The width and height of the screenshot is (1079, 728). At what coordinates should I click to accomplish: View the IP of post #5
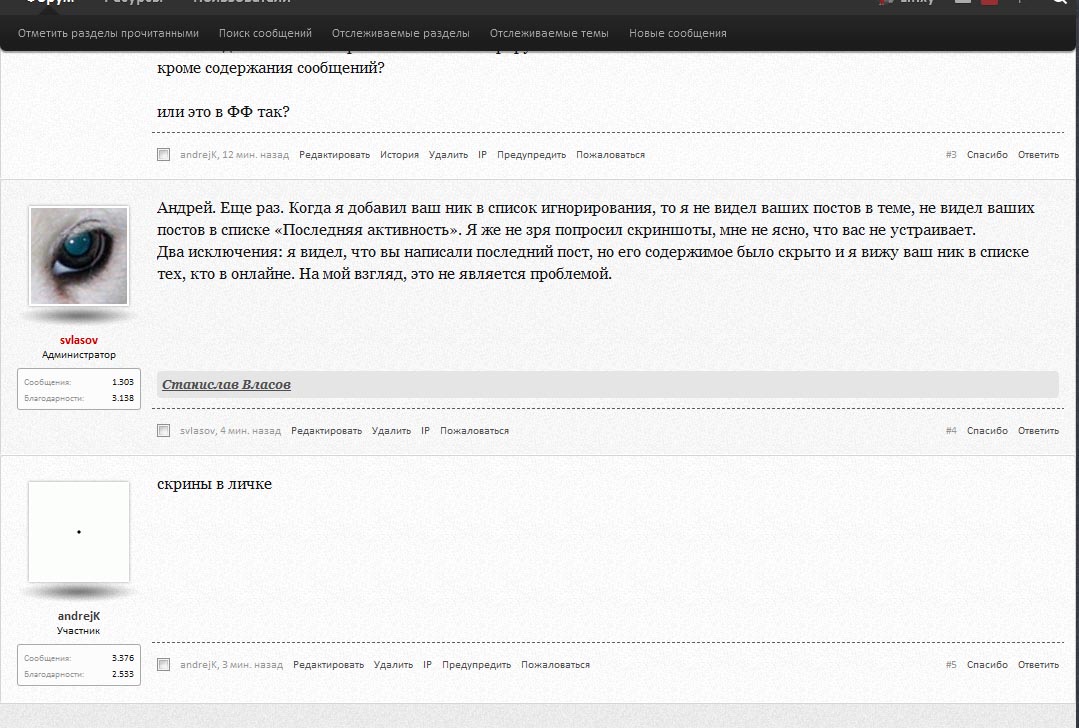pos(427,665)
